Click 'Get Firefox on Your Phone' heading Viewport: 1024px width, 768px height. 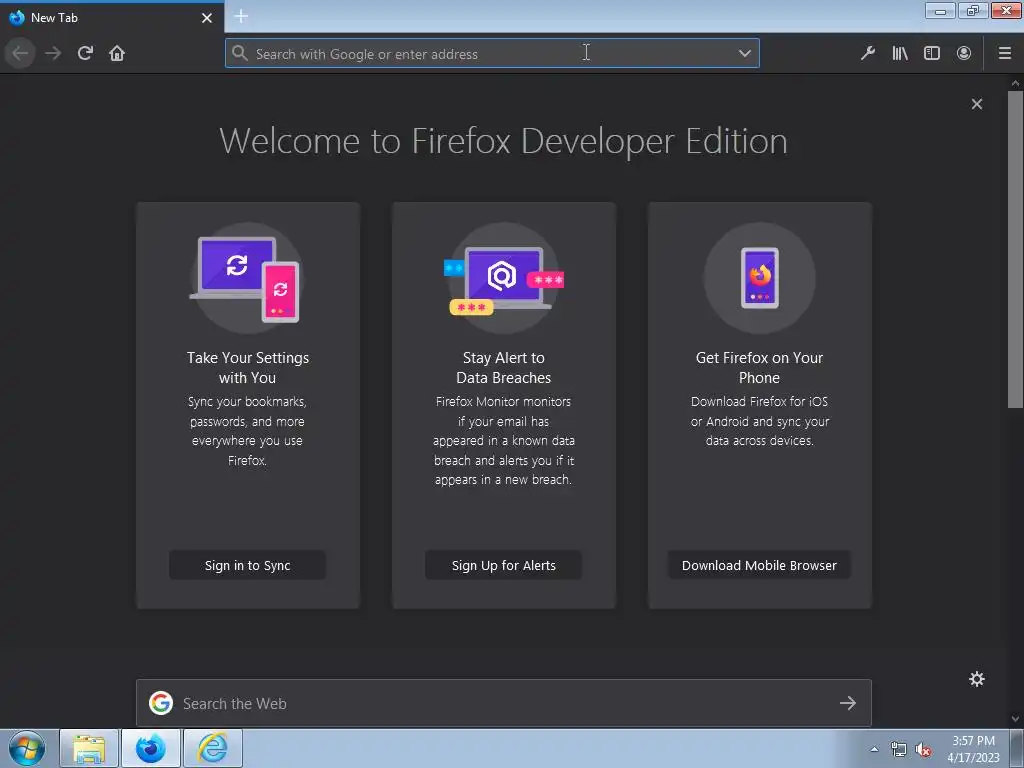760,368
